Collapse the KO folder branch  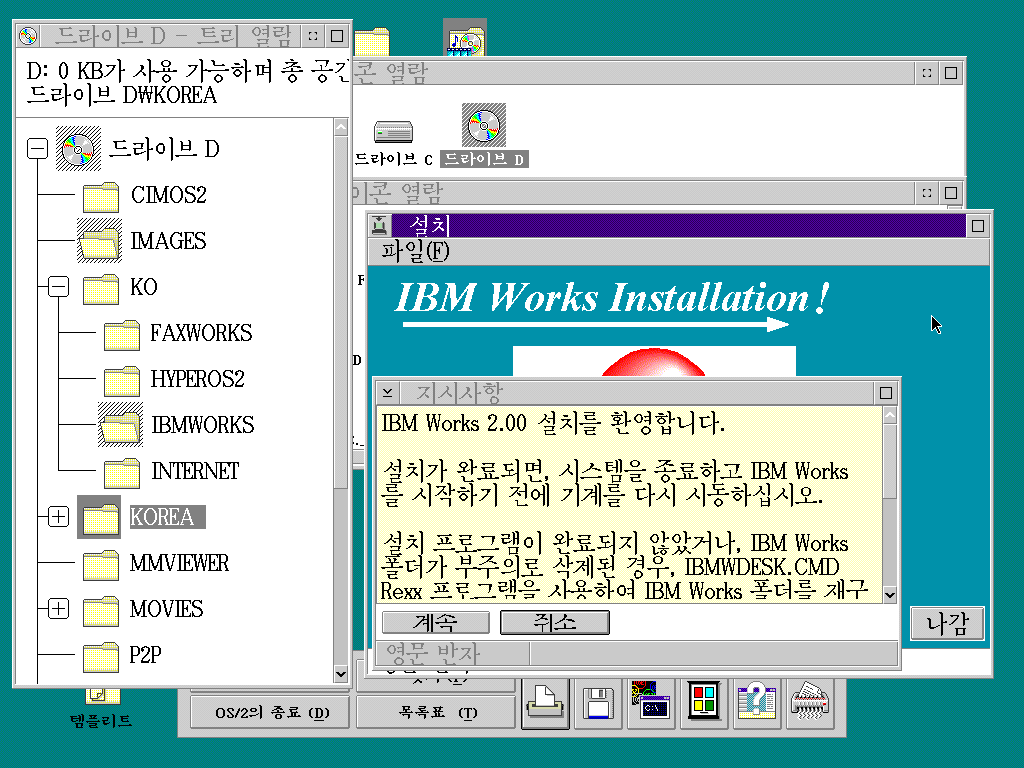click(x=59, y=287)
